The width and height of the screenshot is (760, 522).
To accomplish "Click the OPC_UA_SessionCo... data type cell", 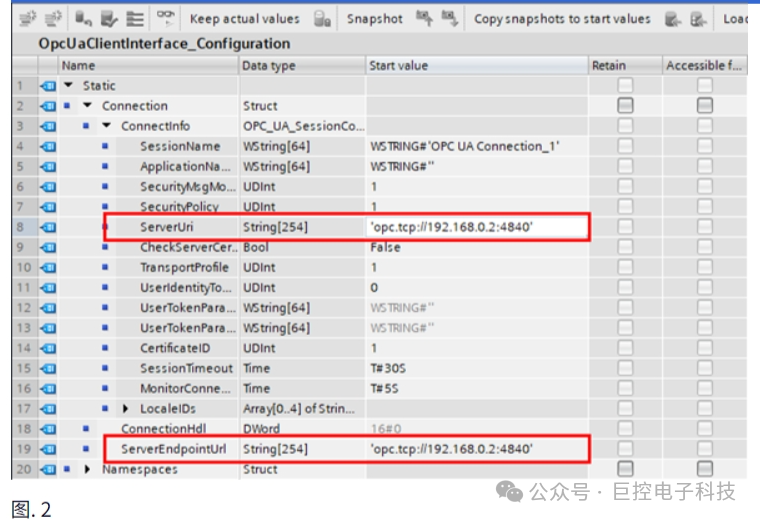I will click(x=303, y=126).
